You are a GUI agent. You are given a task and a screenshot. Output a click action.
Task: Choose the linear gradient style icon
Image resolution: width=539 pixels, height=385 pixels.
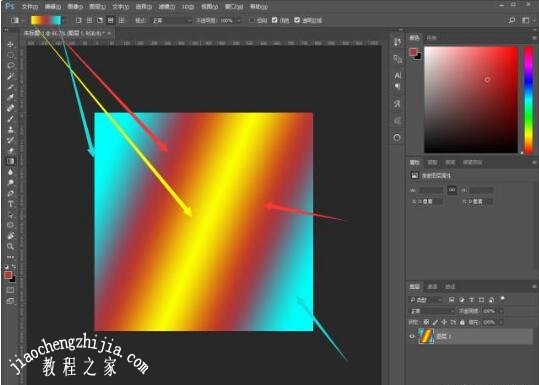point(79,21)
